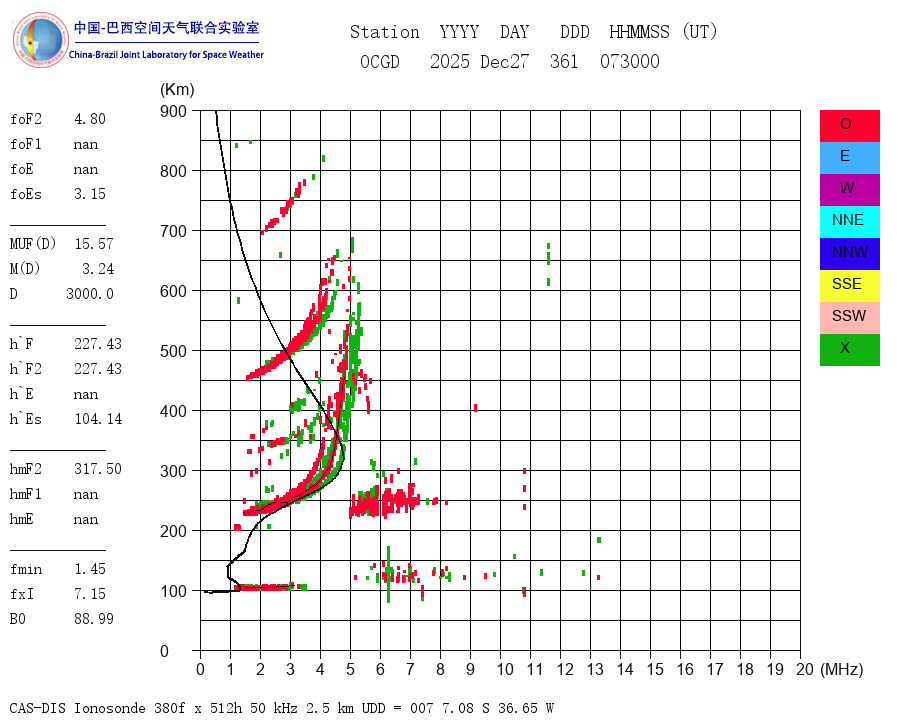The width and height of the screenshot is (900, 720).
Task: Click the foE label row
Action: (54, 169)
